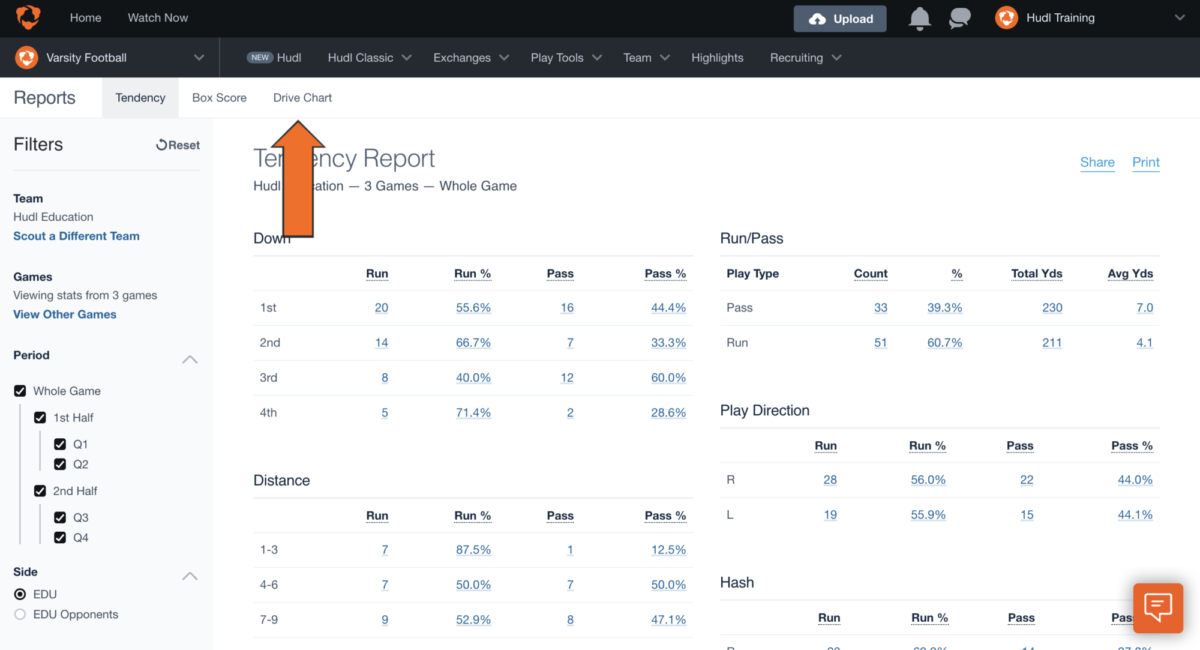Select the EDU side radio button
This screenshot has width=1200, height=650.
coord(20,594)
